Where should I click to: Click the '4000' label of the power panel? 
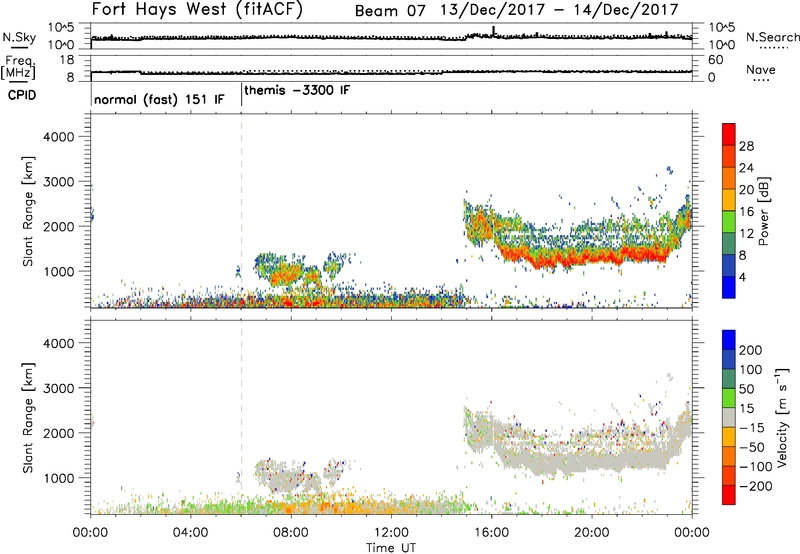click(58, 137)
